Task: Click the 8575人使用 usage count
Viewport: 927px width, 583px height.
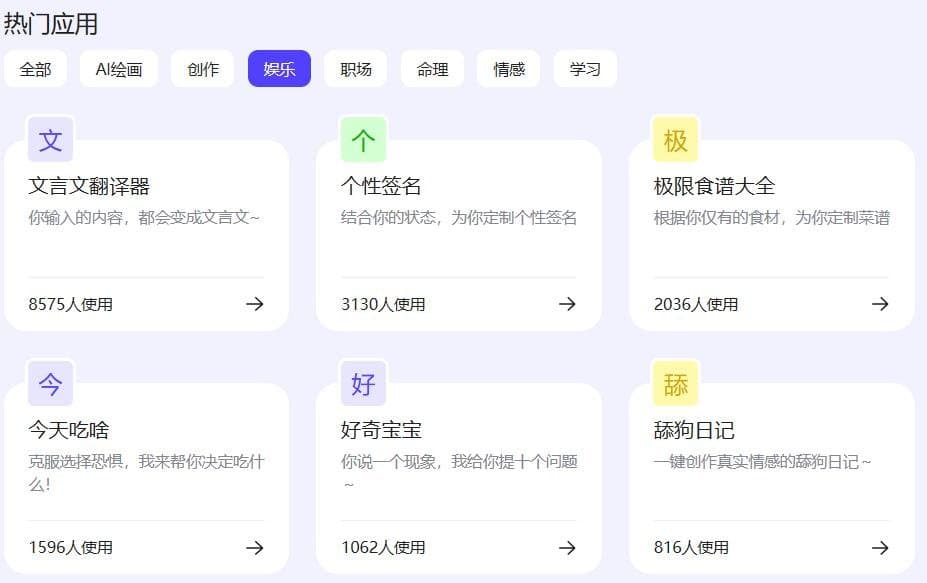Action: coord(68,304)
